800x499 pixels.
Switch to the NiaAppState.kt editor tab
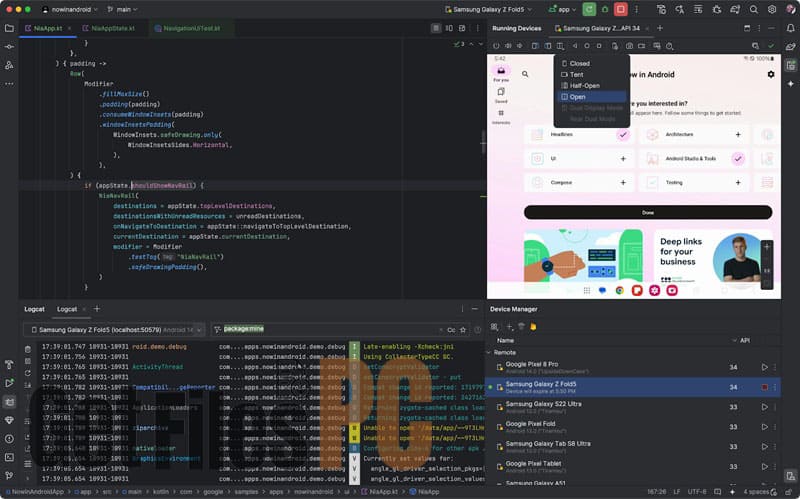pyautogui.click(x=112, y=28)
